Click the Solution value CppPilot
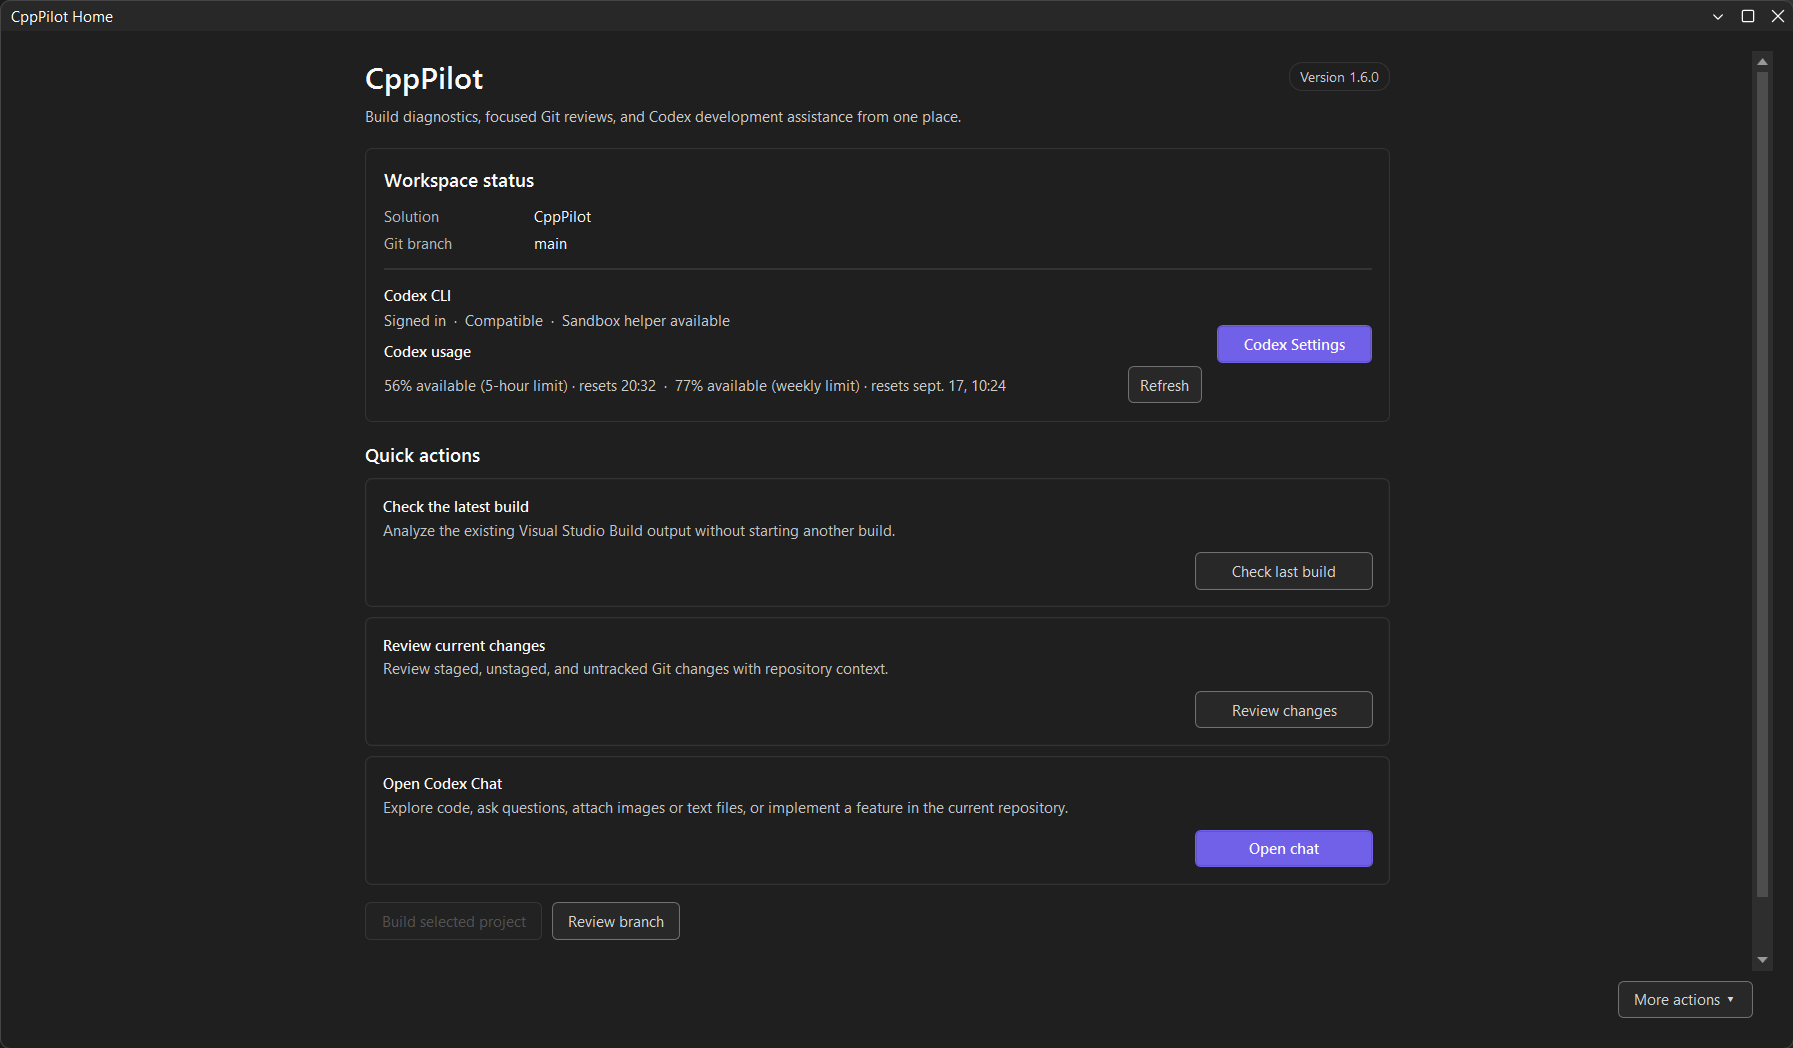Viewport: 1793px width, 1048px height. tap(562, 217)
